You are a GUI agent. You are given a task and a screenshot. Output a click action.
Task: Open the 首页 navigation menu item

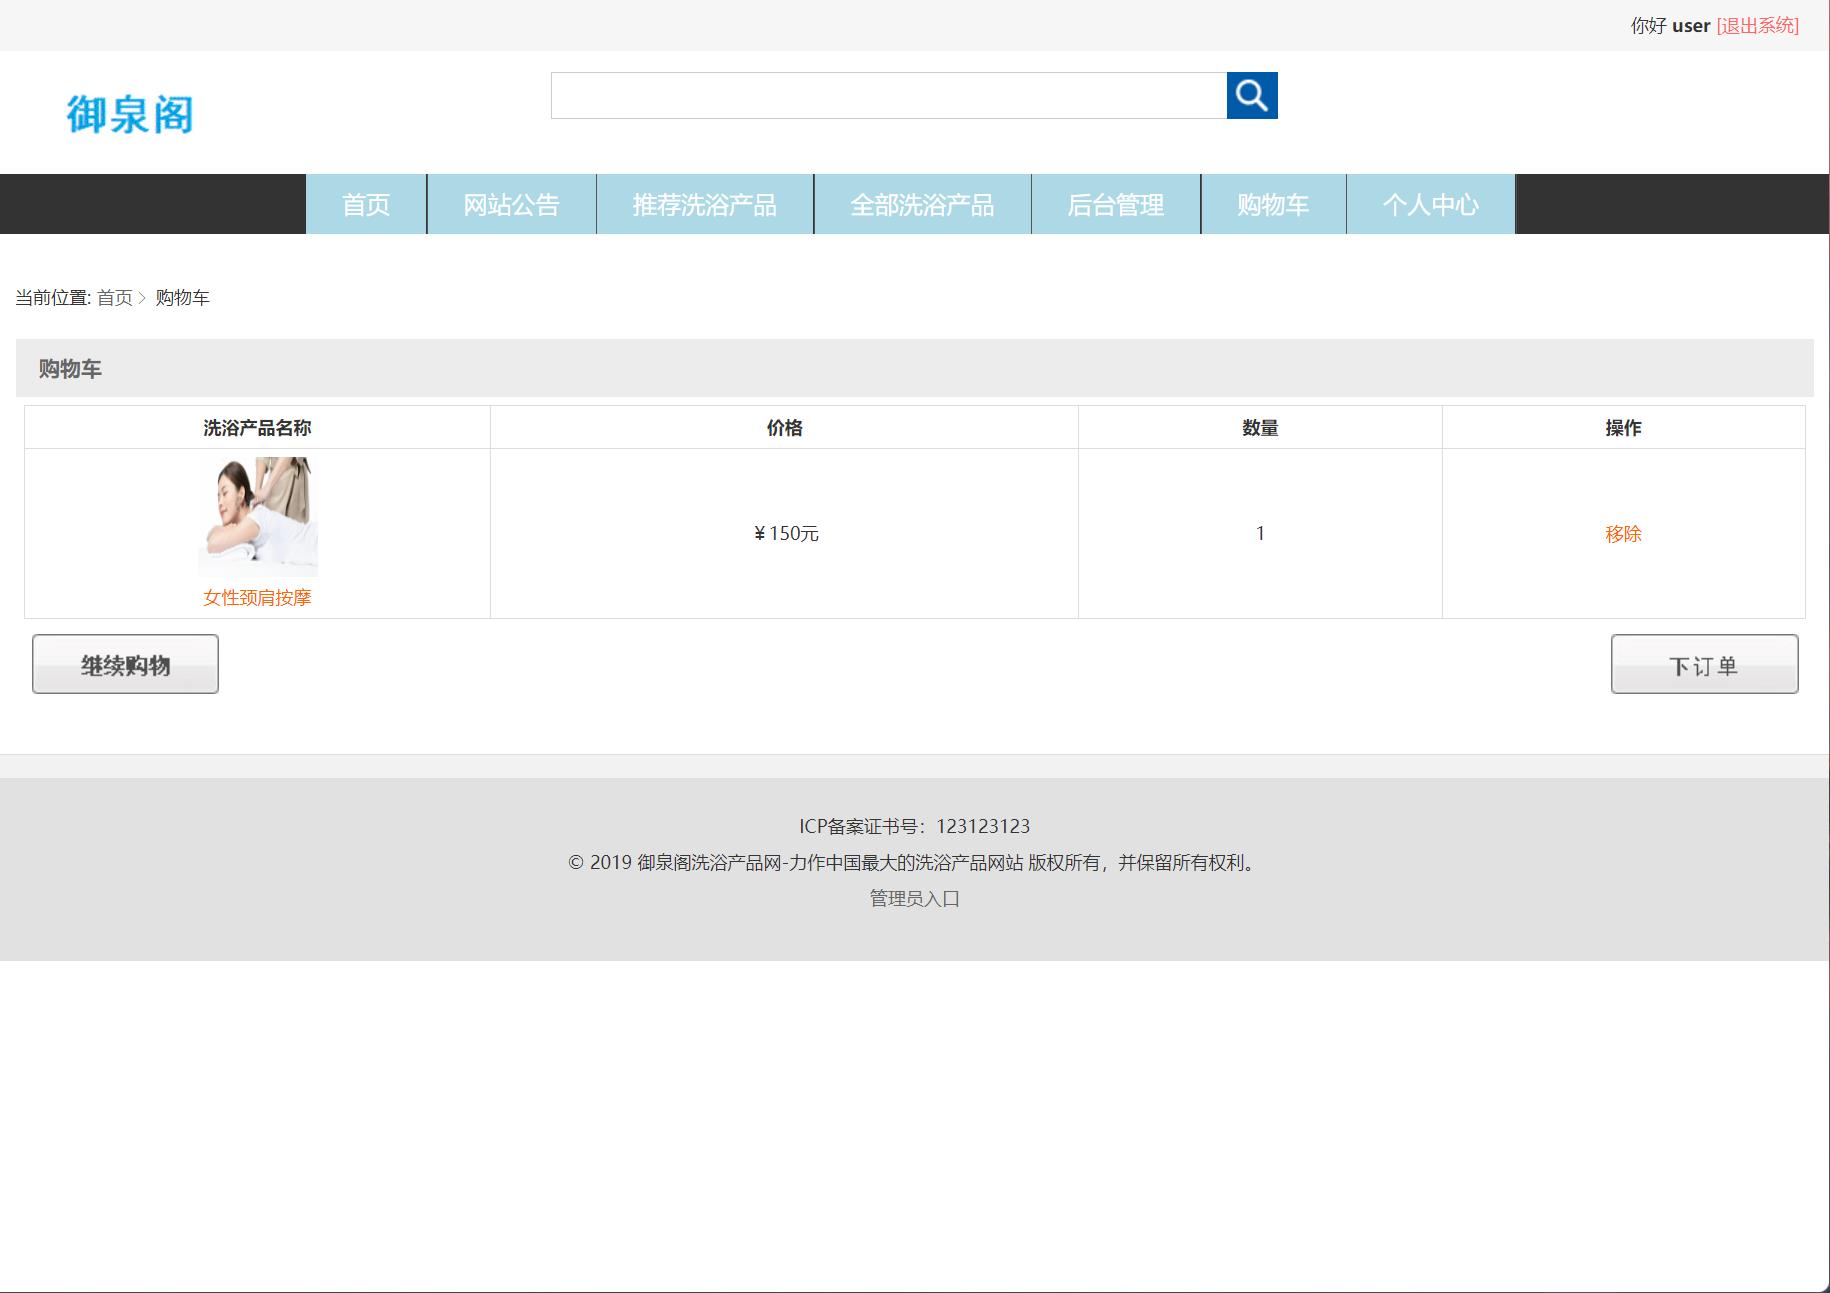click(365, 204)
